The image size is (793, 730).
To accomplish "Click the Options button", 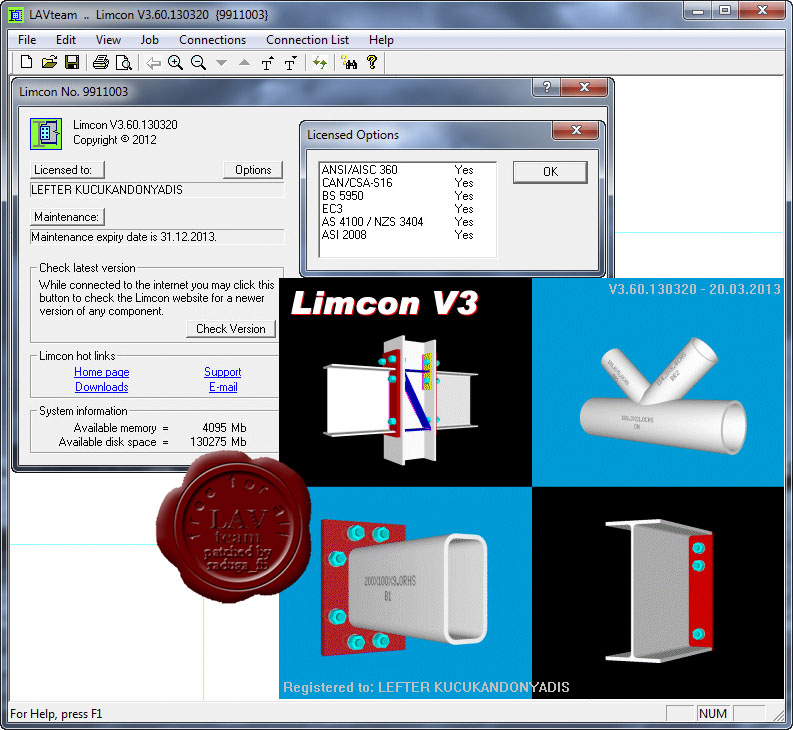I will 253,170.
